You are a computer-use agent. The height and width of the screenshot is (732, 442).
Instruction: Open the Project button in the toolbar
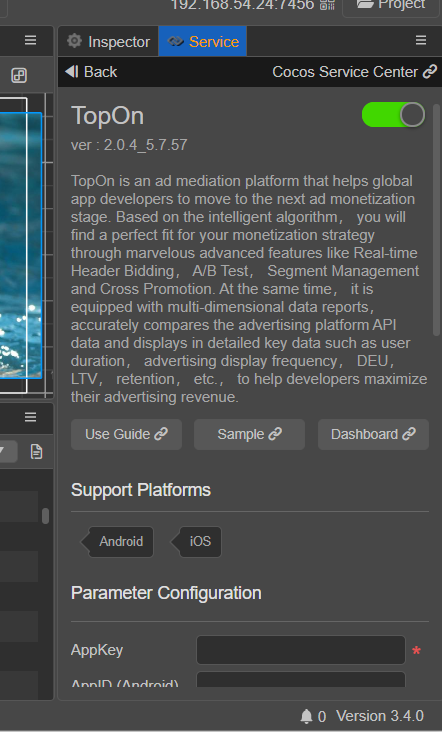click(391, 6)
